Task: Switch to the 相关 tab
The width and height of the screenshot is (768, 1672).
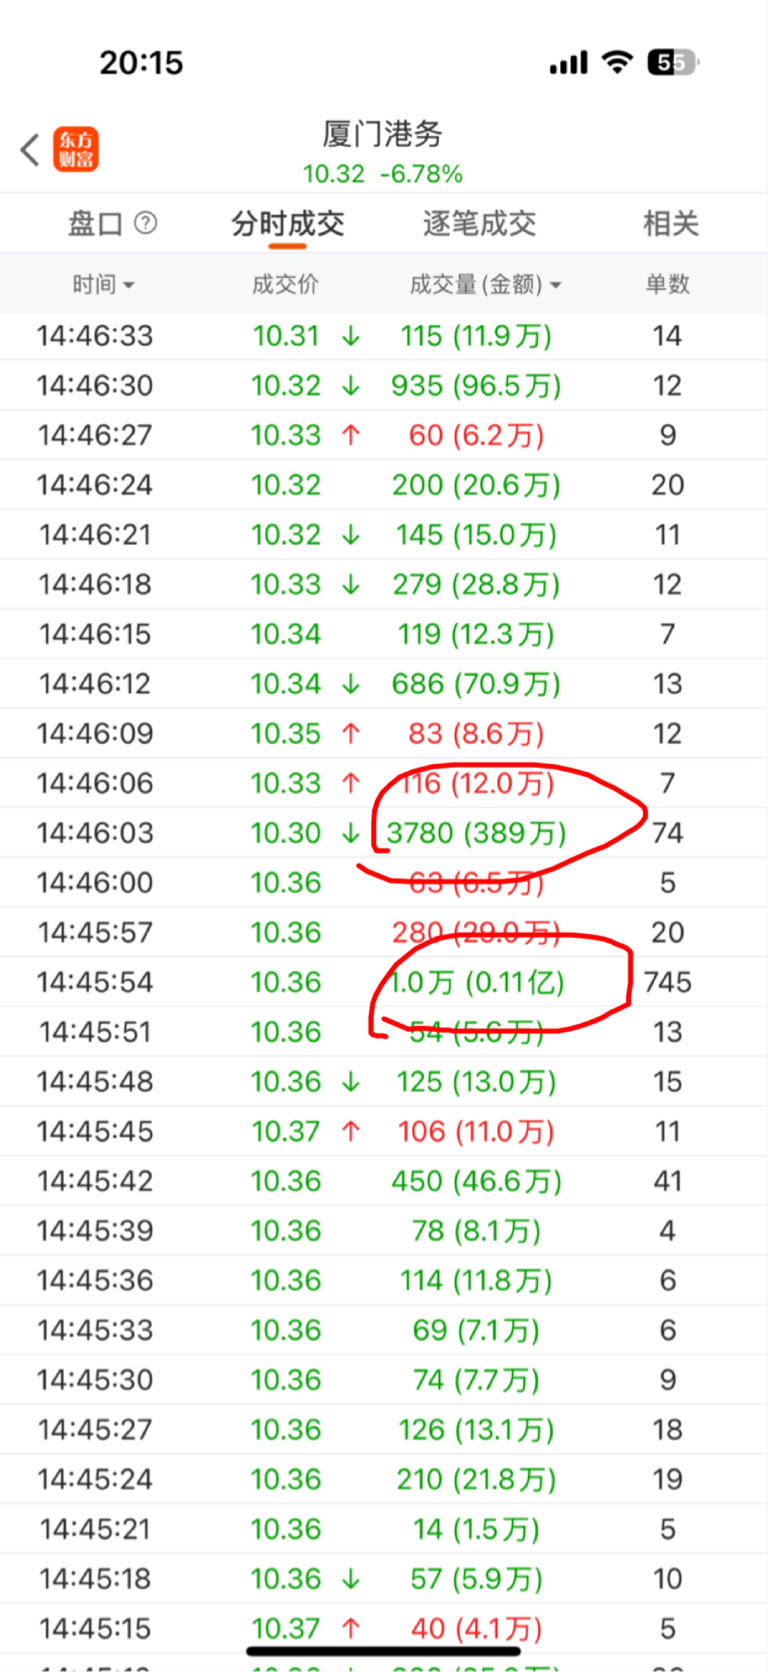Action: (670, 223)
